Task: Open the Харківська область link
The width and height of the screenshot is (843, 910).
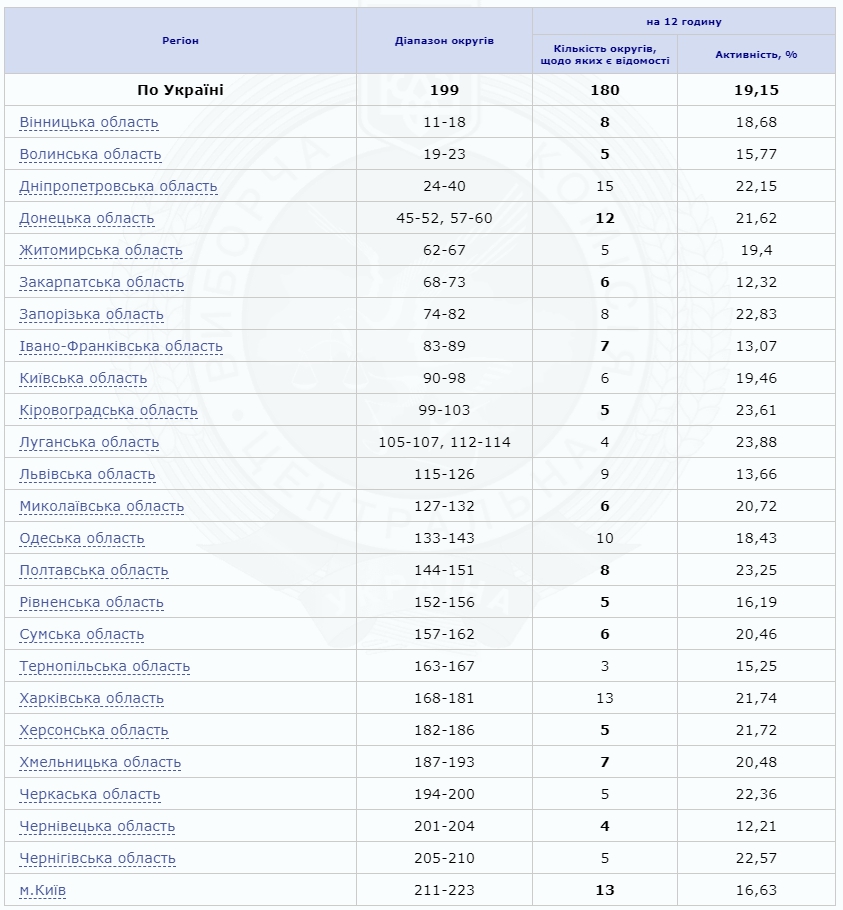Action: 92,698
